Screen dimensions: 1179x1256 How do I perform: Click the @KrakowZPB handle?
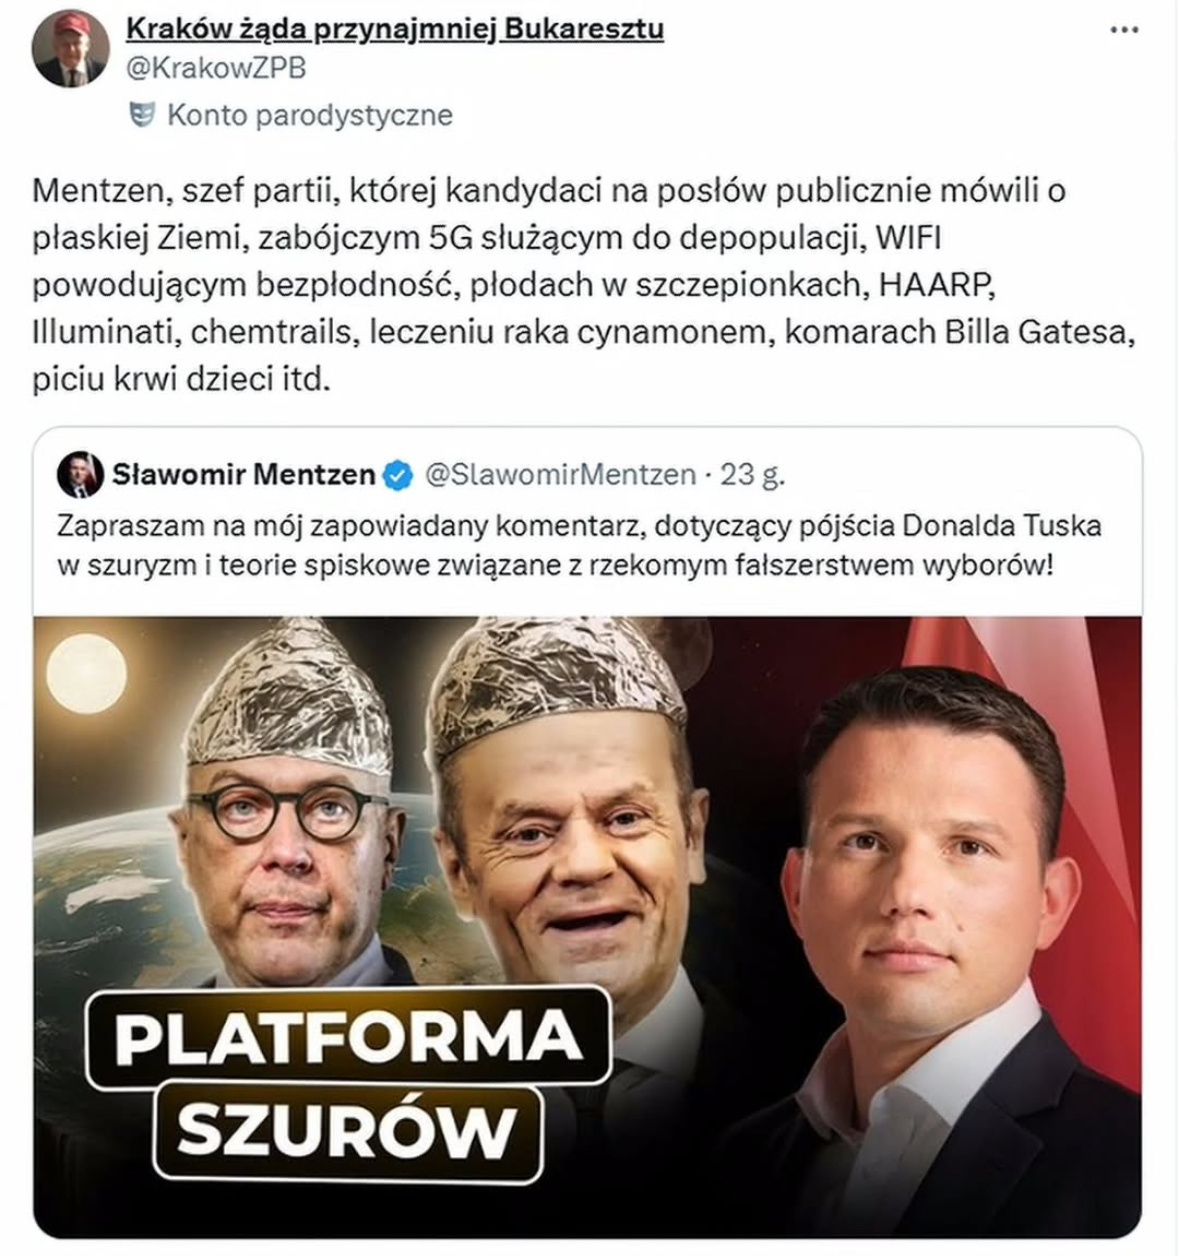point(216,67)
